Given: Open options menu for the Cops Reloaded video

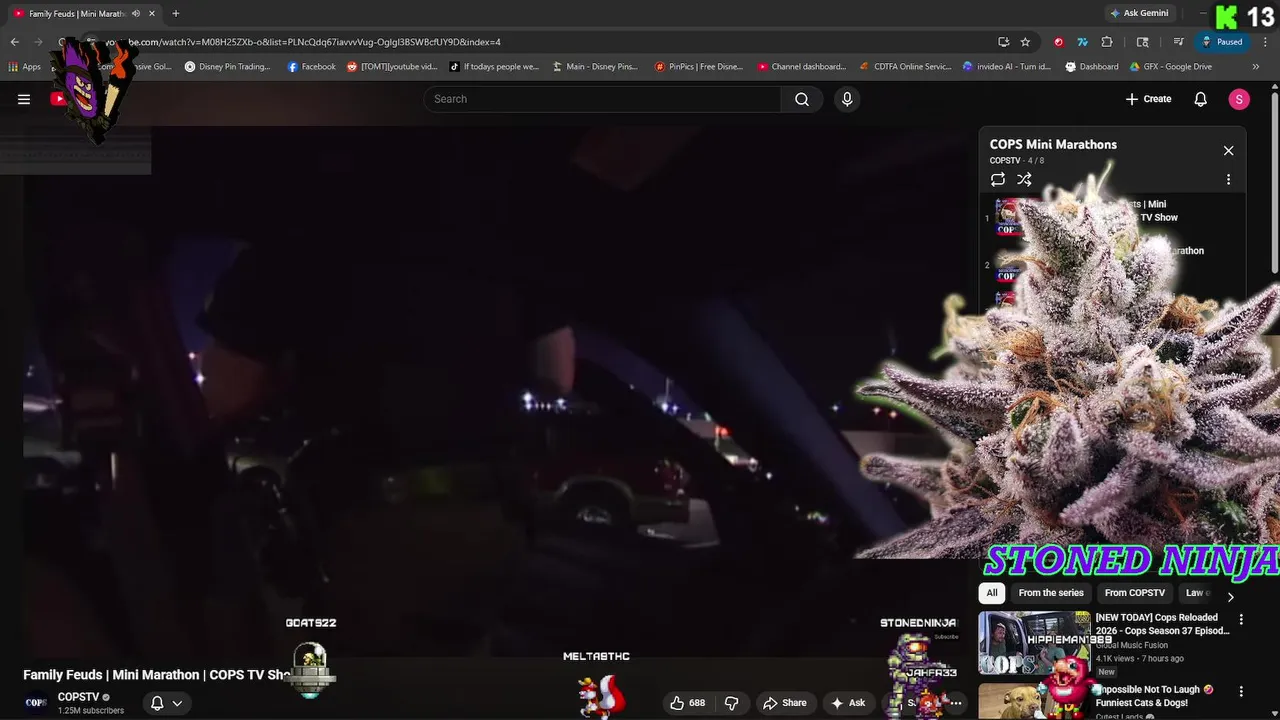Looking at the screenshot, I should coord(1241,620).
